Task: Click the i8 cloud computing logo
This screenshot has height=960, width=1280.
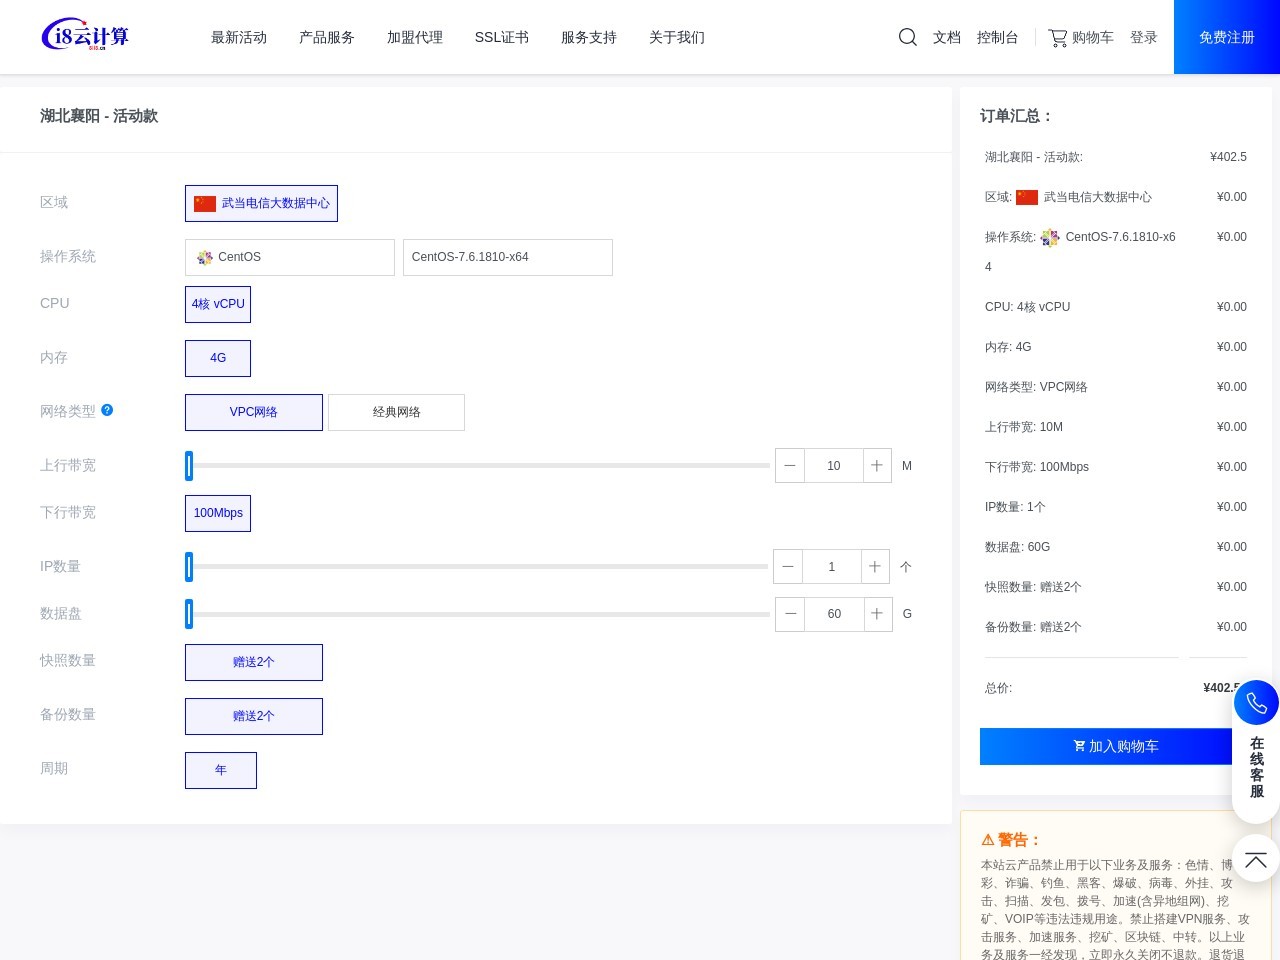Action: point(85,36)
